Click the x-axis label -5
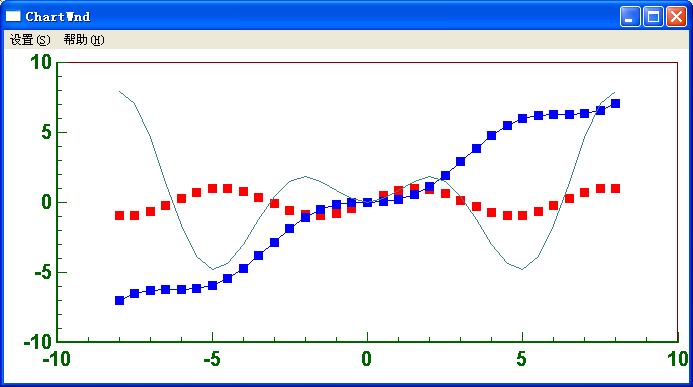The image size is (693, 387). point(212,359)
